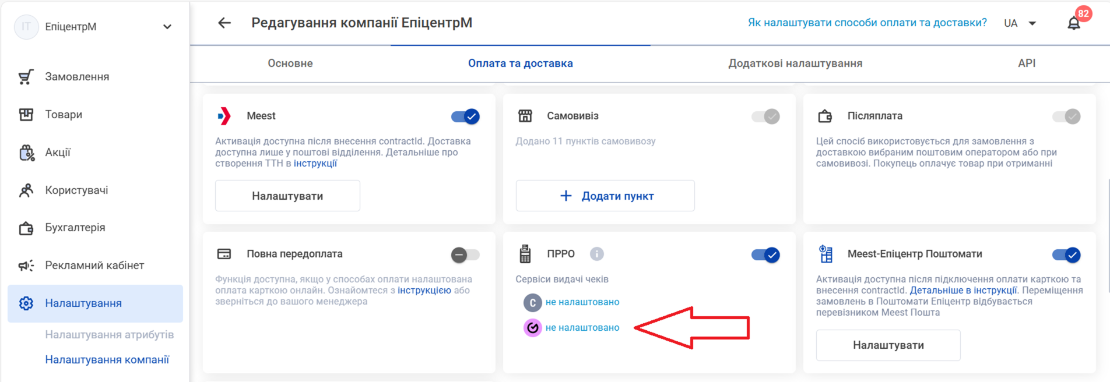Click Налаштувати button in Поштомати card

888,345
